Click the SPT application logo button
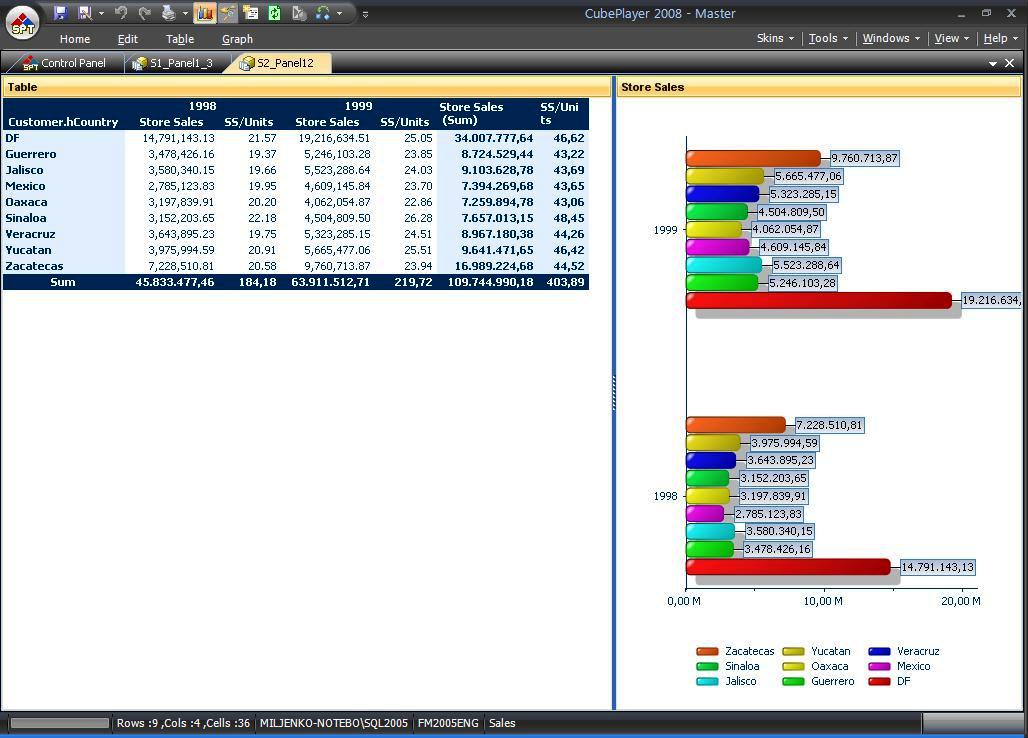The width and height of the screenshot is (1028, 738). [x=22, y=22]
